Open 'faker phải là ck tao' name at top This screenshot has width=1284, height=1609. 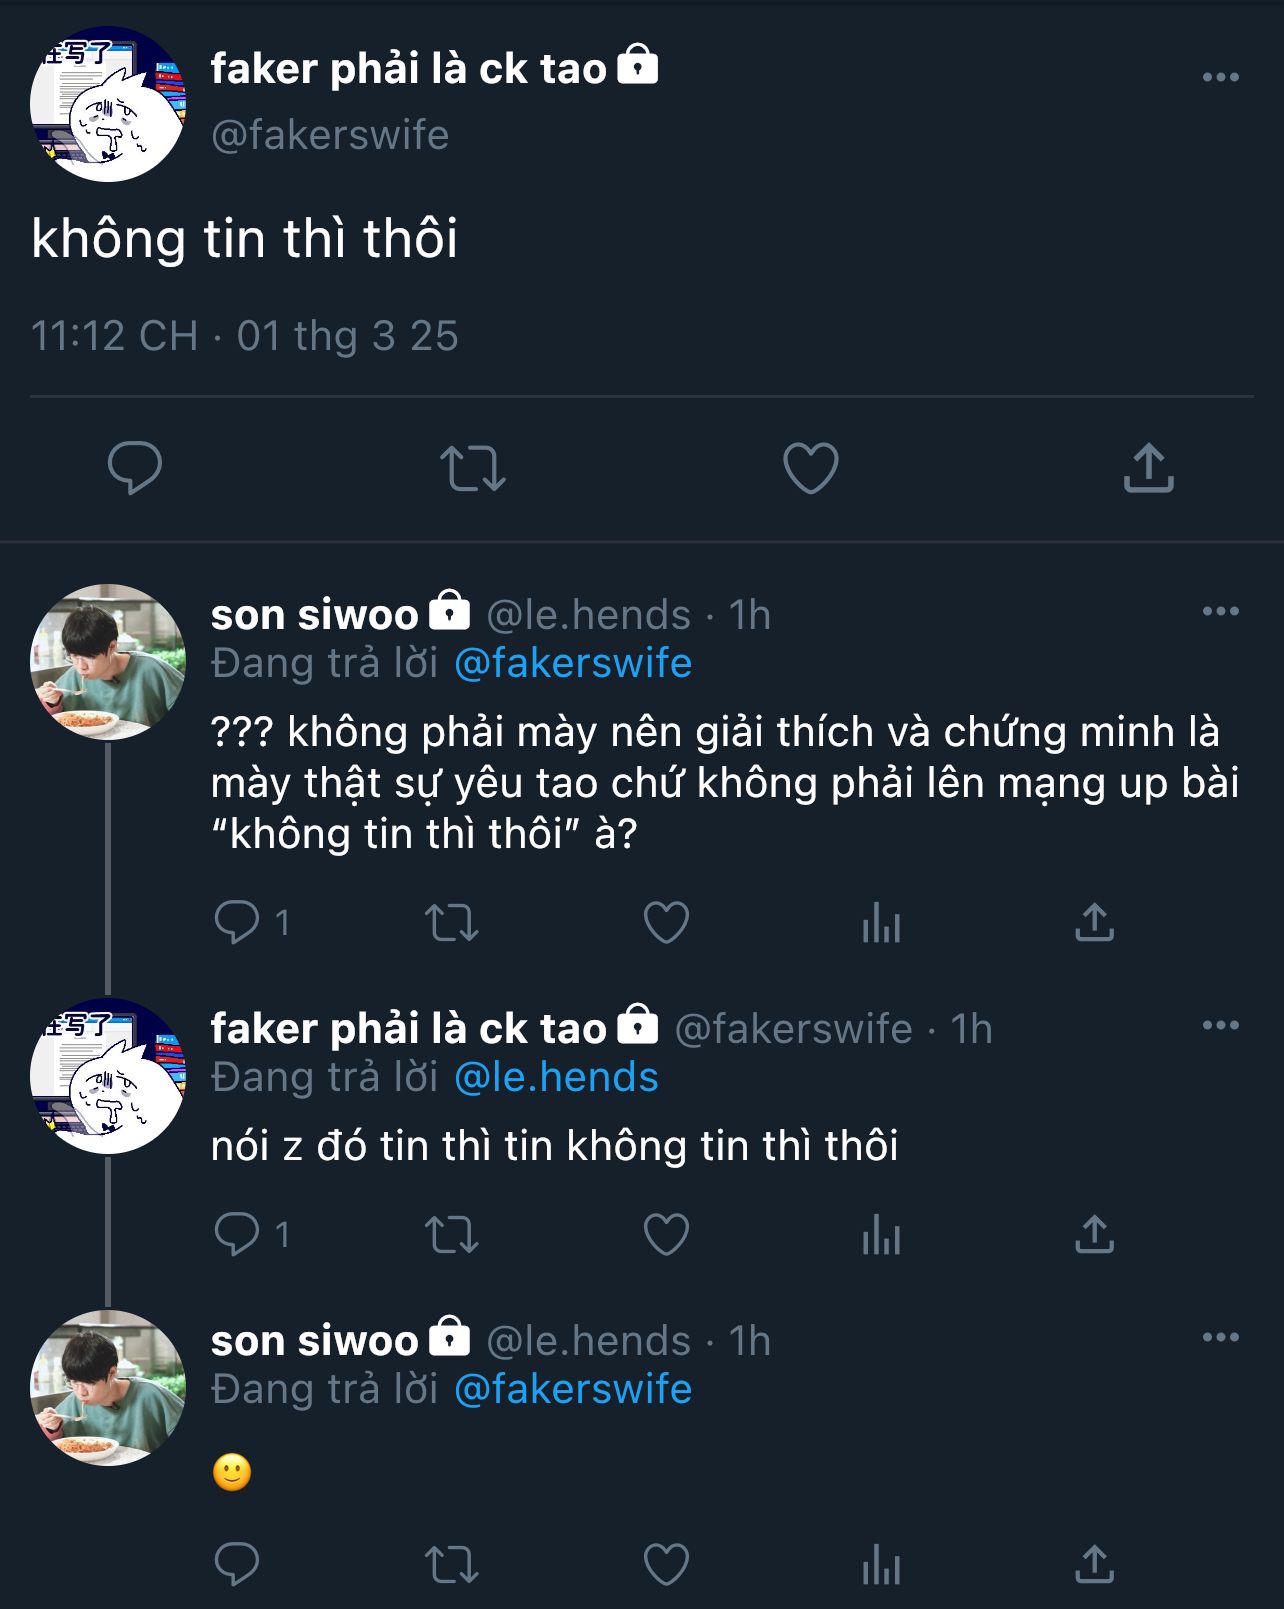(408, 68)
